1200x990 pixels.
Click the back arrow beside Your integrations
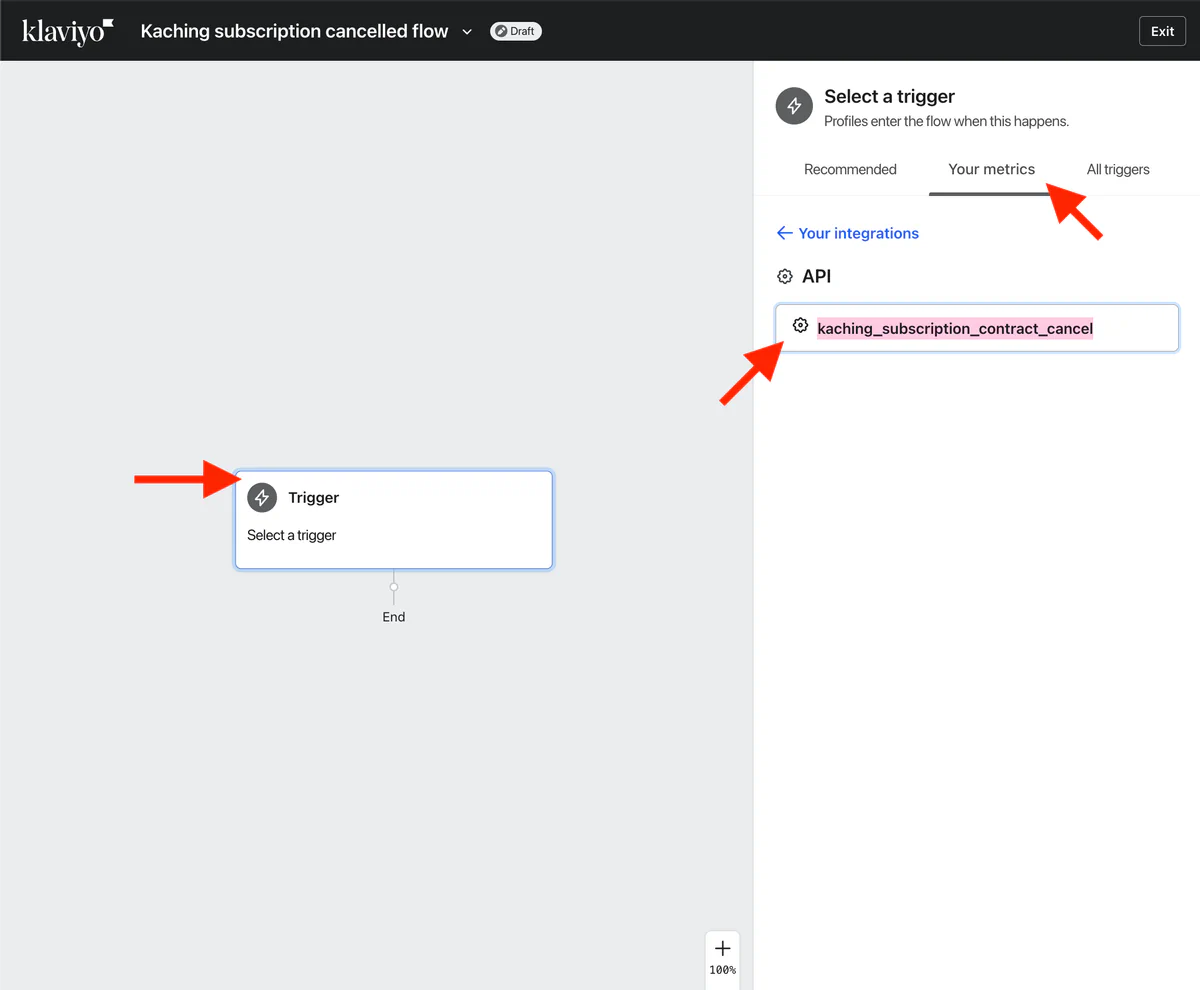[784, 233]
